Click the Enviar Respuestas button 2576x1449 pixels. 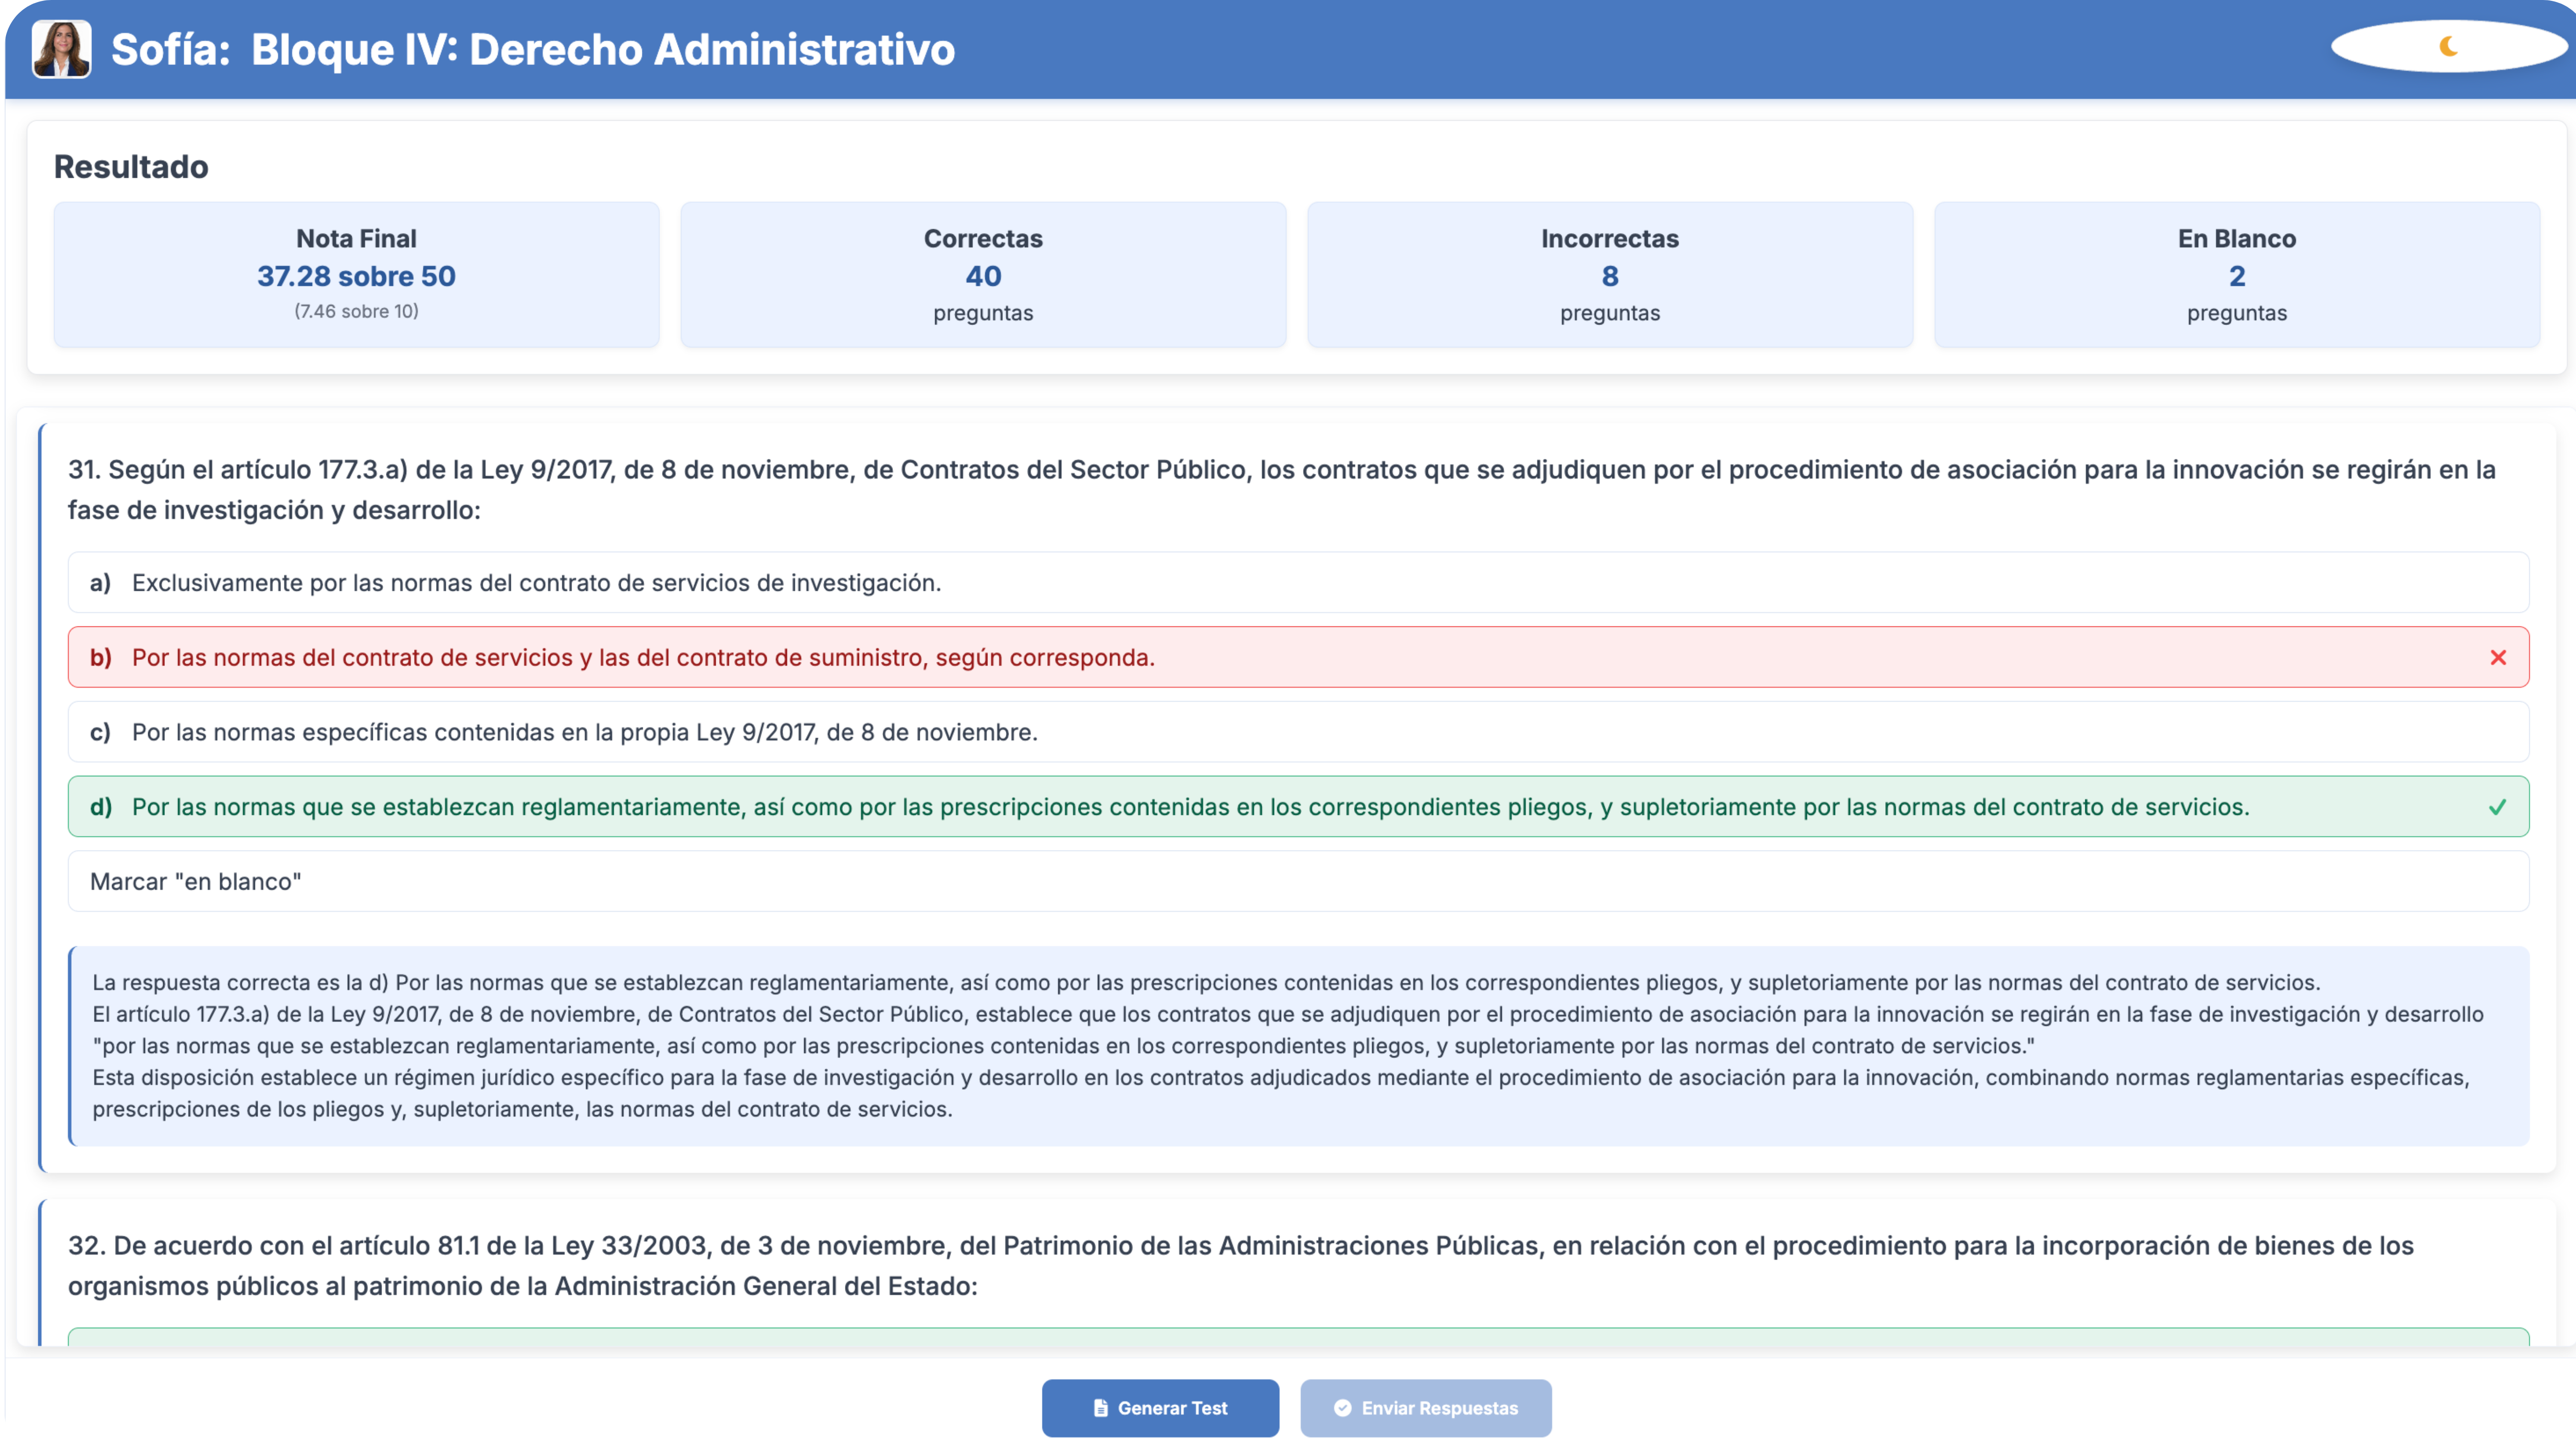pos(1426,1408)
